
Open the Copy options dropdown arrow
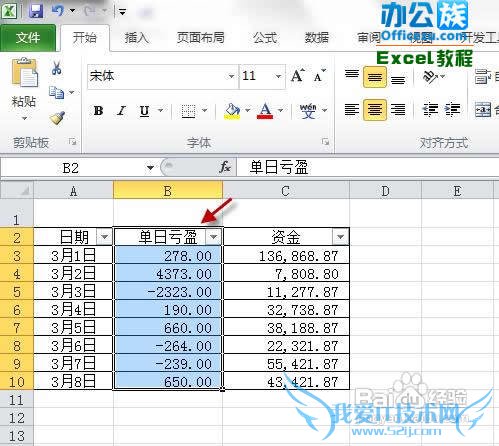(72, 92)
